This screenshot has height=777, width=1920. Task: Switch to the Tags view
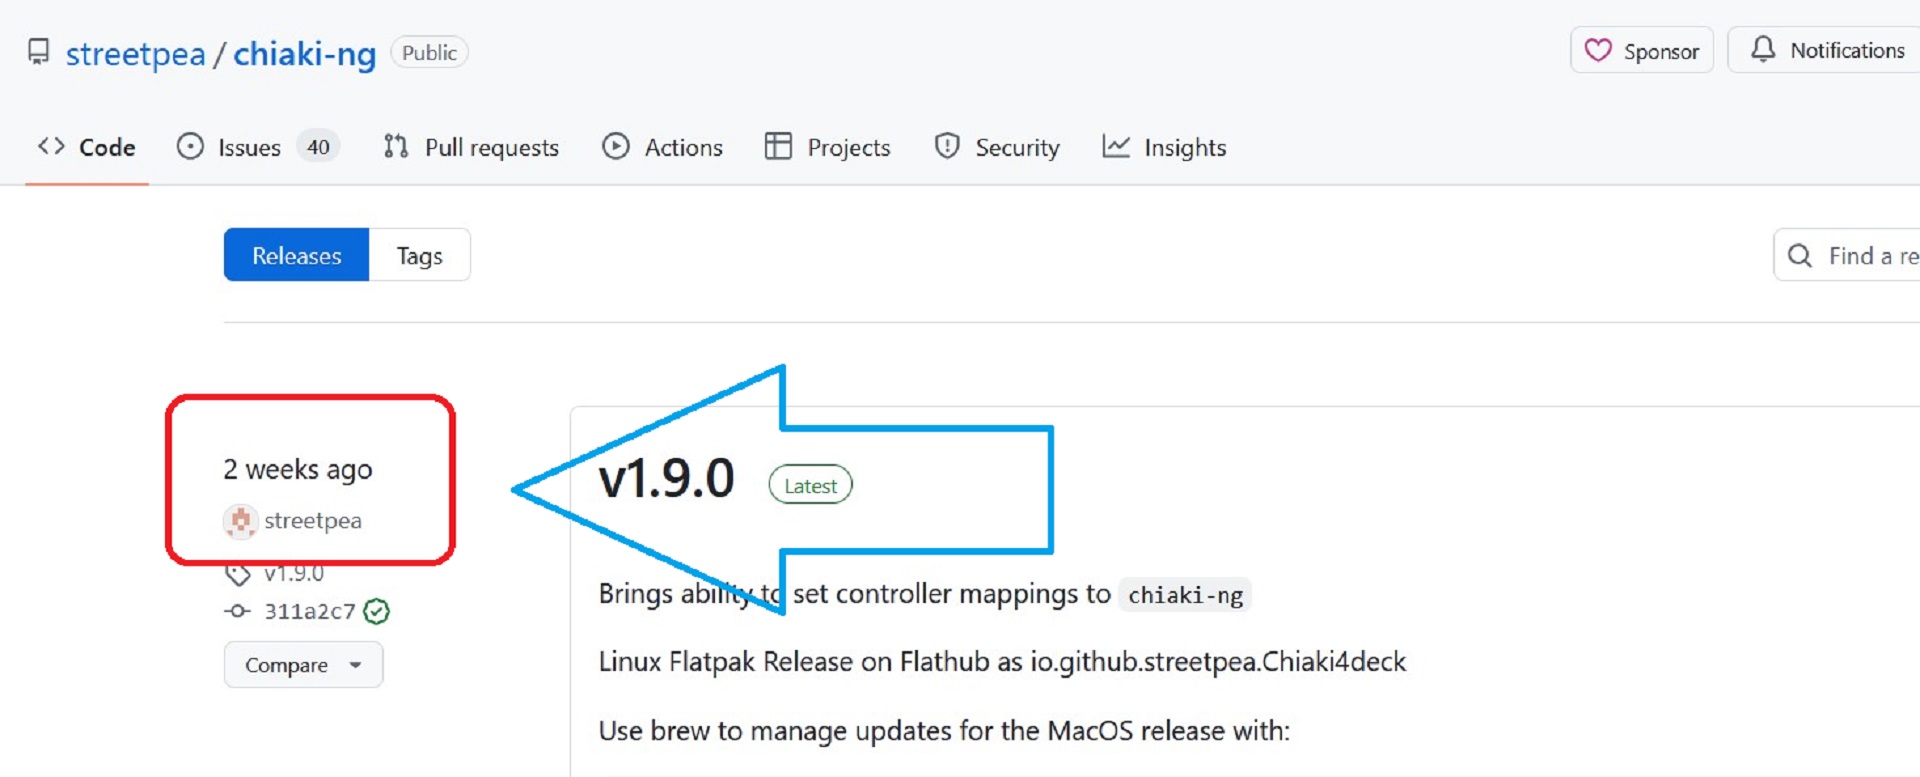pyautogui.click(x=419, y=256)
